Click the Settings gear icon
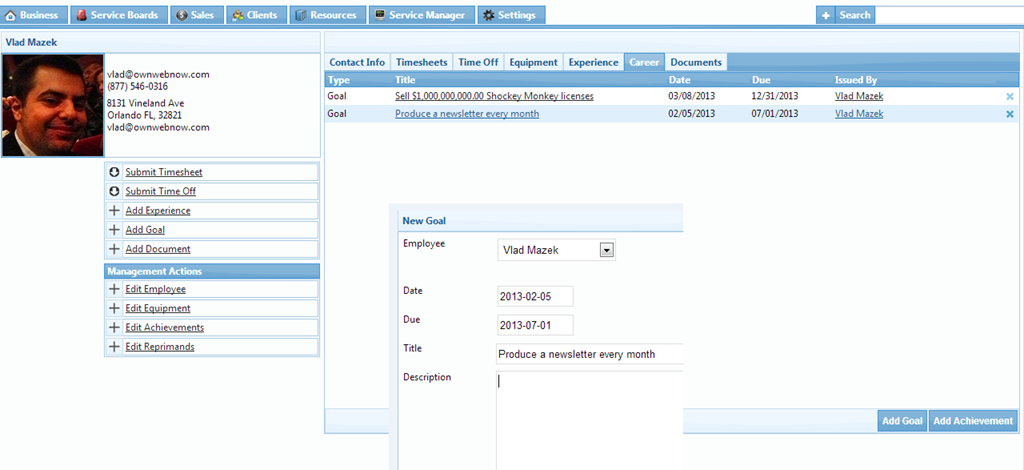1024x470 pixels. (488, 15)
